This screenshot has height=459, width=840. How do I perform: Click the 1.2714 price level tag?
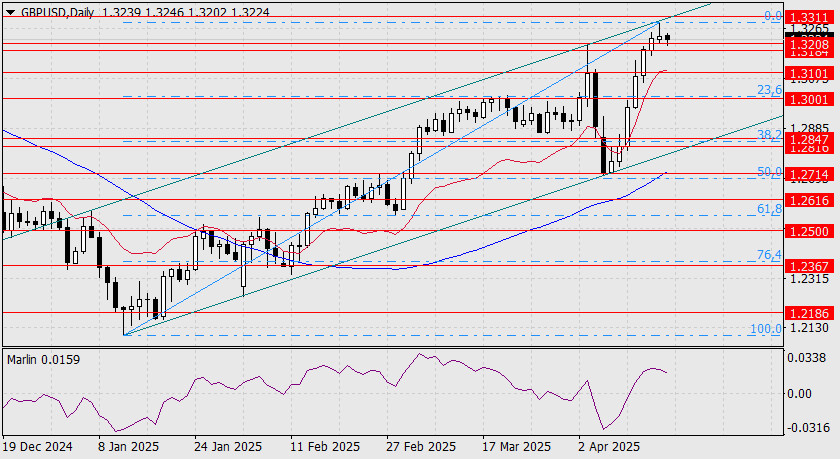(x=809, y=174)
